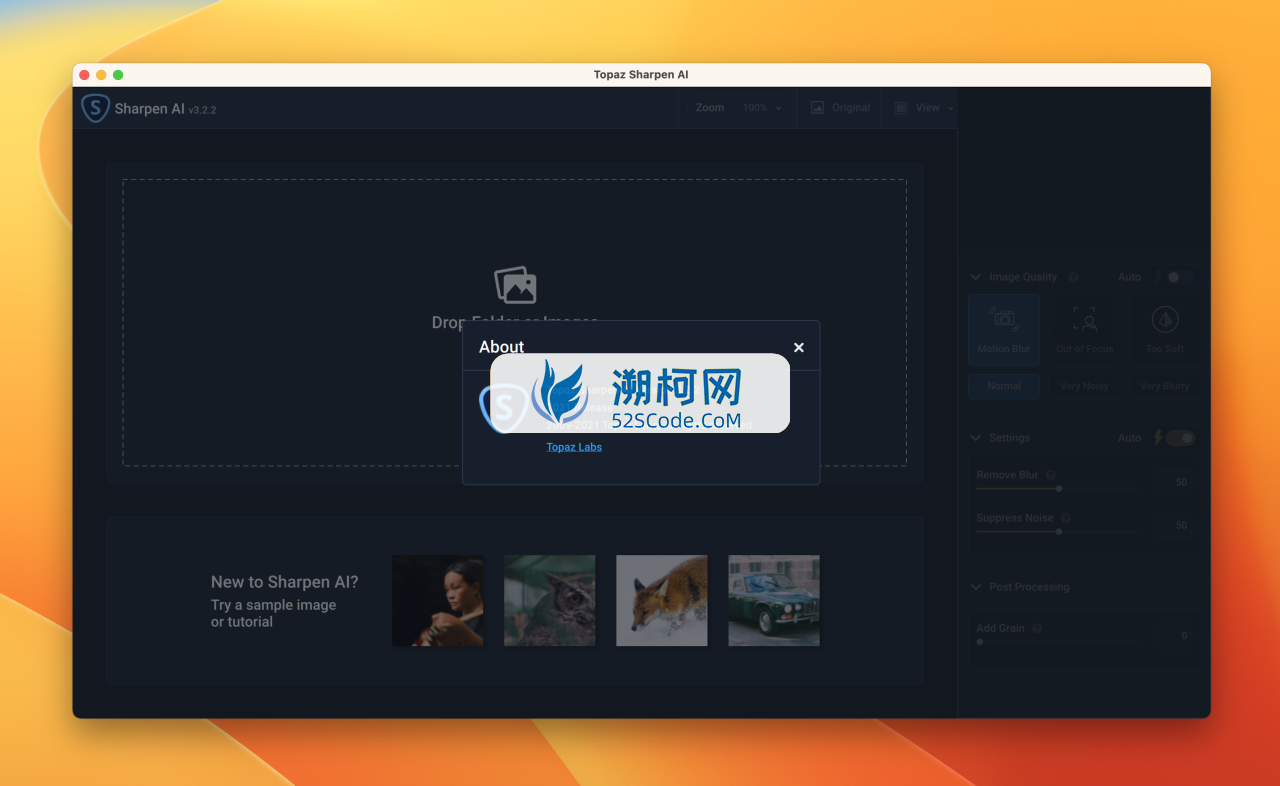Collapse the Image Quality section
Screen dimensions: 1280x786
976,277
